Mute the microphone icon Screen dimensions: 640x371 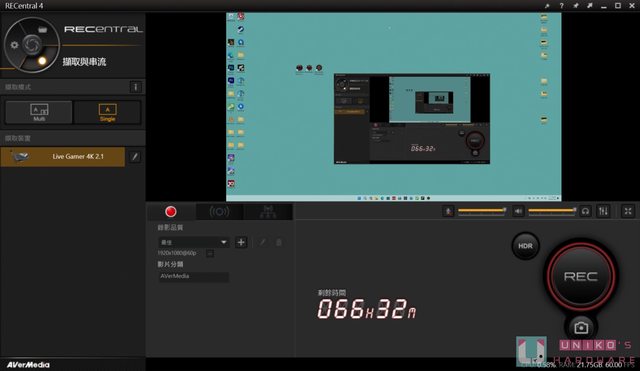tap(448, 211)
